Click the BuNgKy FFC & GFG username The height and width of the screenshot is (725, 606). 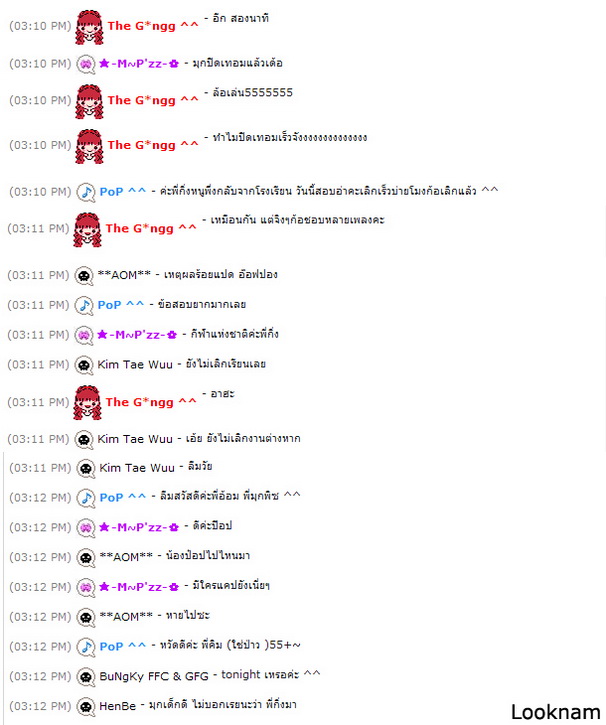point(154,676)
